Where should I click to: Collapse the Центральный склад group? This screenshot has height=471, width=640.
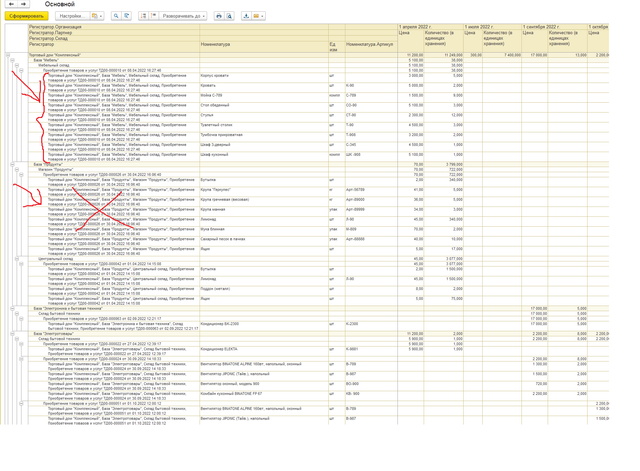pyautogui.click(x=17, y=259)
